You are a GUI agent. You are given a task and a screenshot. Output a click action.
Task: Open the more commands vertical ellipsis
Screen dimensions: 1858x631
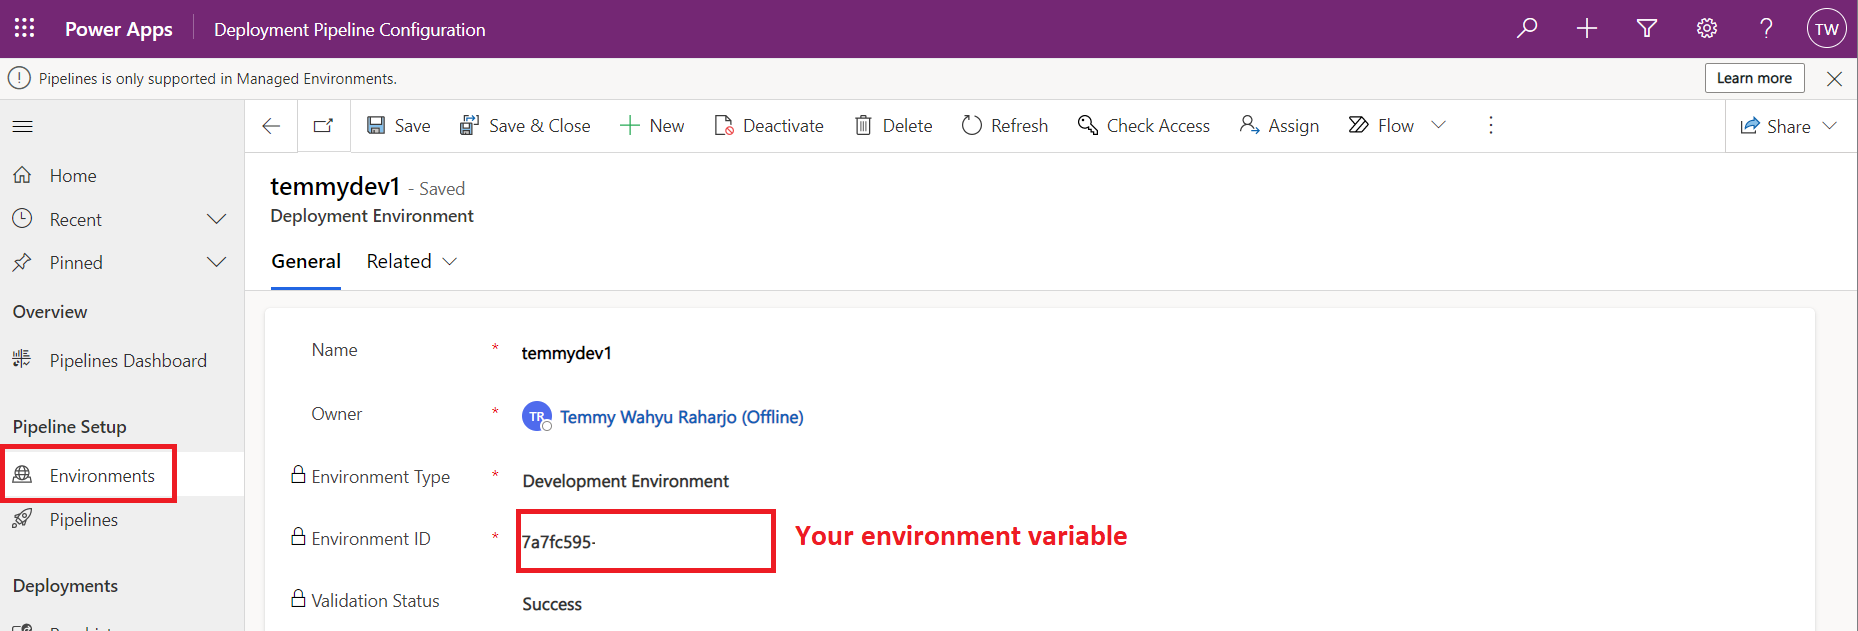1491,125
